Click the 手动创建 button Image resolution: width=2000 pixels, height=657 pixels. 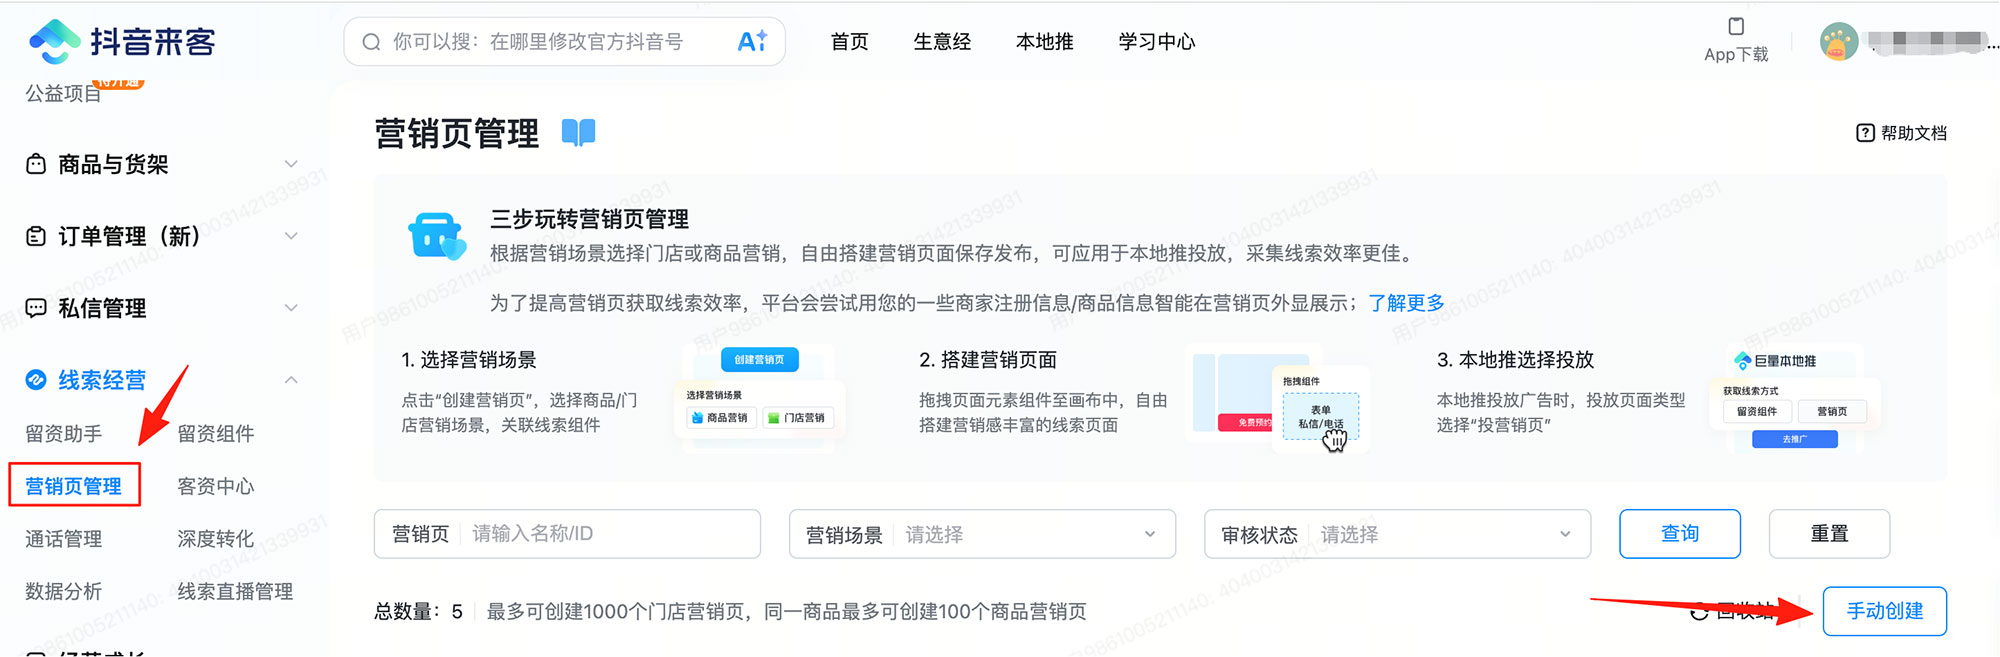click(1884, 611)
